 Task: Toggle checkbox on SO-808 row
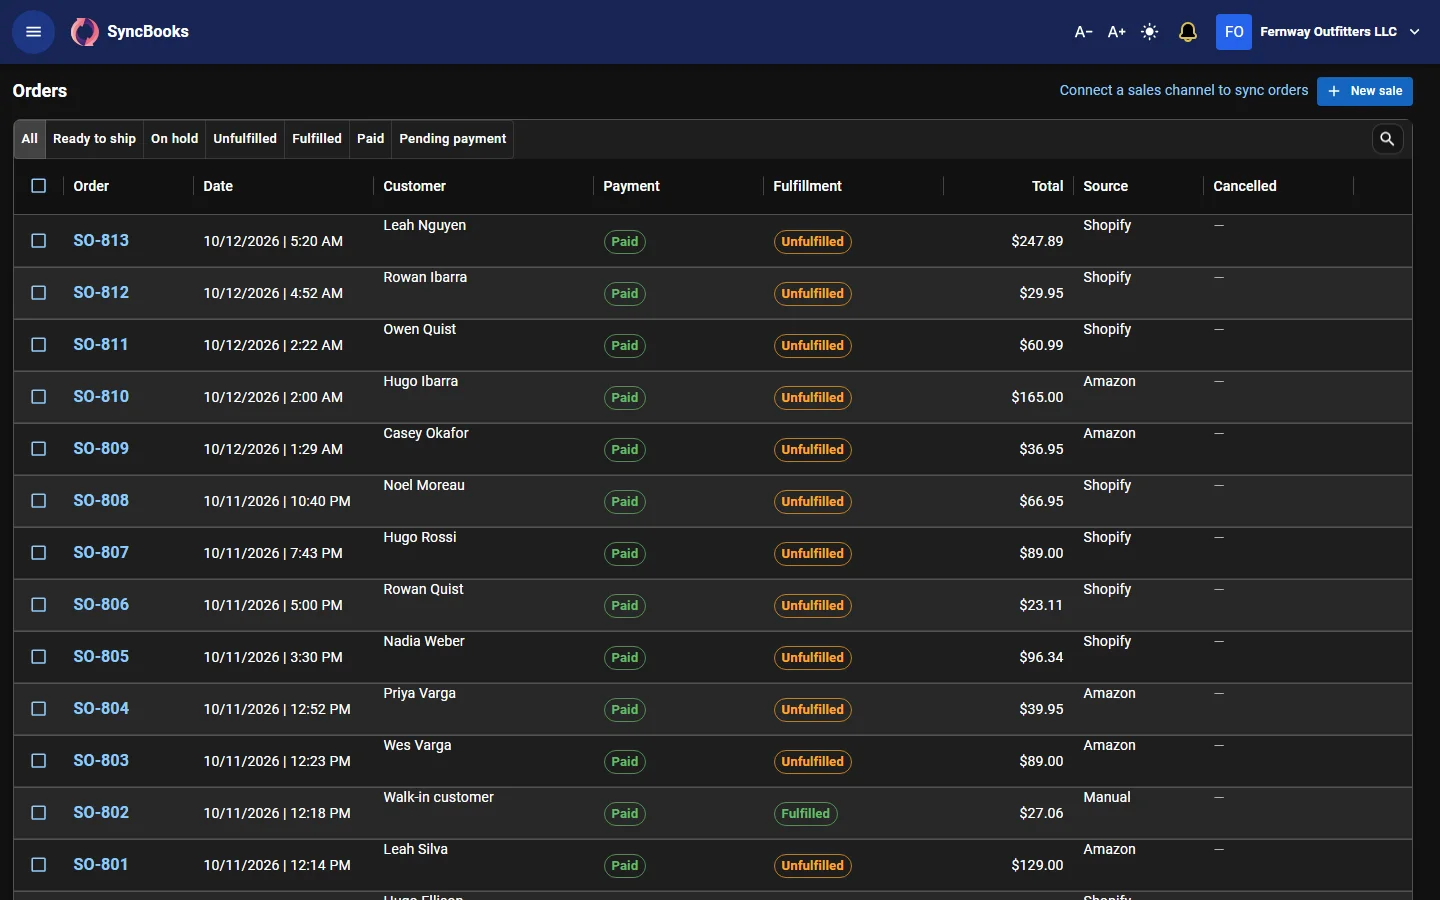pyautogui.click(x=39, y=501)
